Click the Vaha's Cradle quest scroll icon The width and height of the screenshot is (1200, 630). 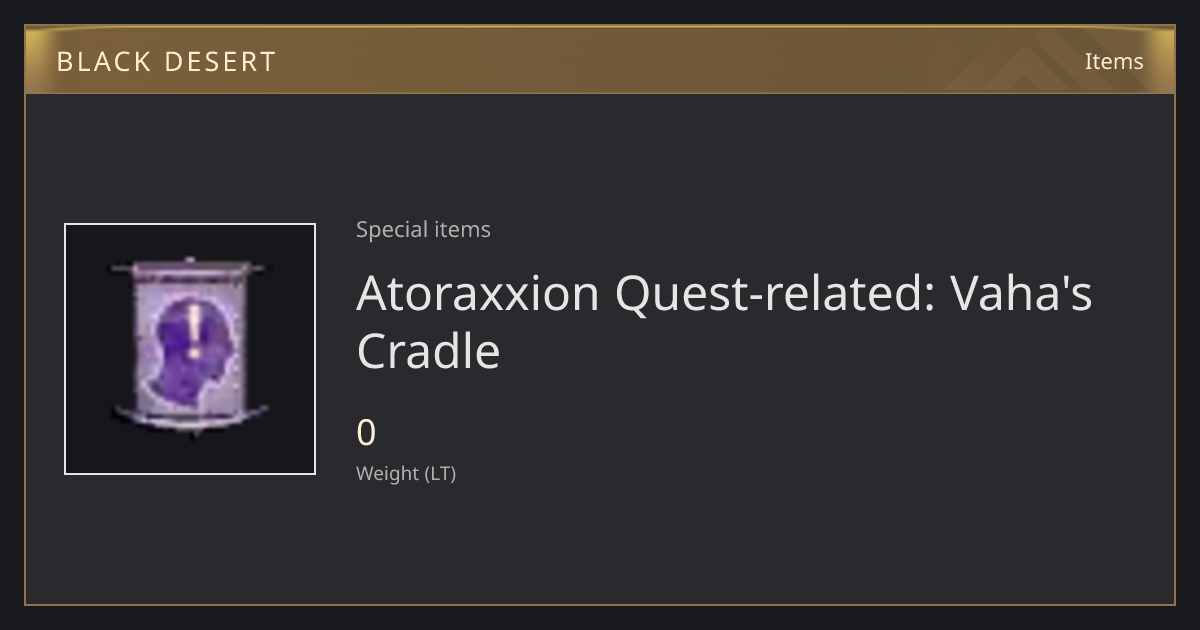190,347
